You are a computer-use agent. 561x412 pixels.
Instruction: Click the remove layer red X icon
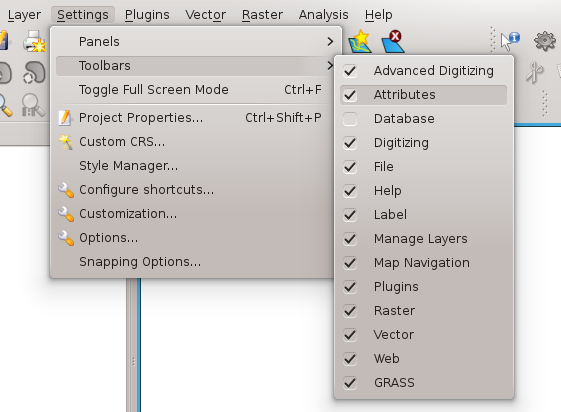pyautogui.click(x=392, y=41)
